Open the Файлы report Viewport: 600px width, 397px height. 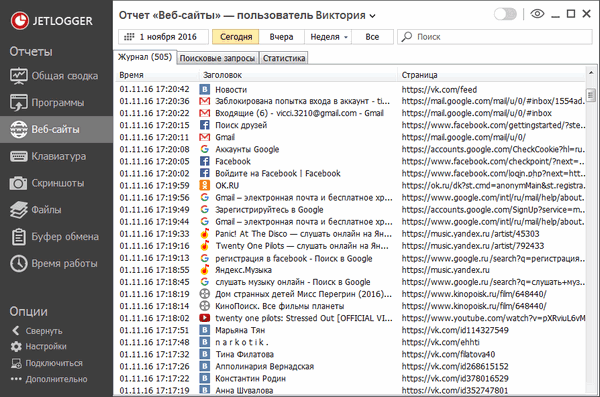(x=56, y=210)
